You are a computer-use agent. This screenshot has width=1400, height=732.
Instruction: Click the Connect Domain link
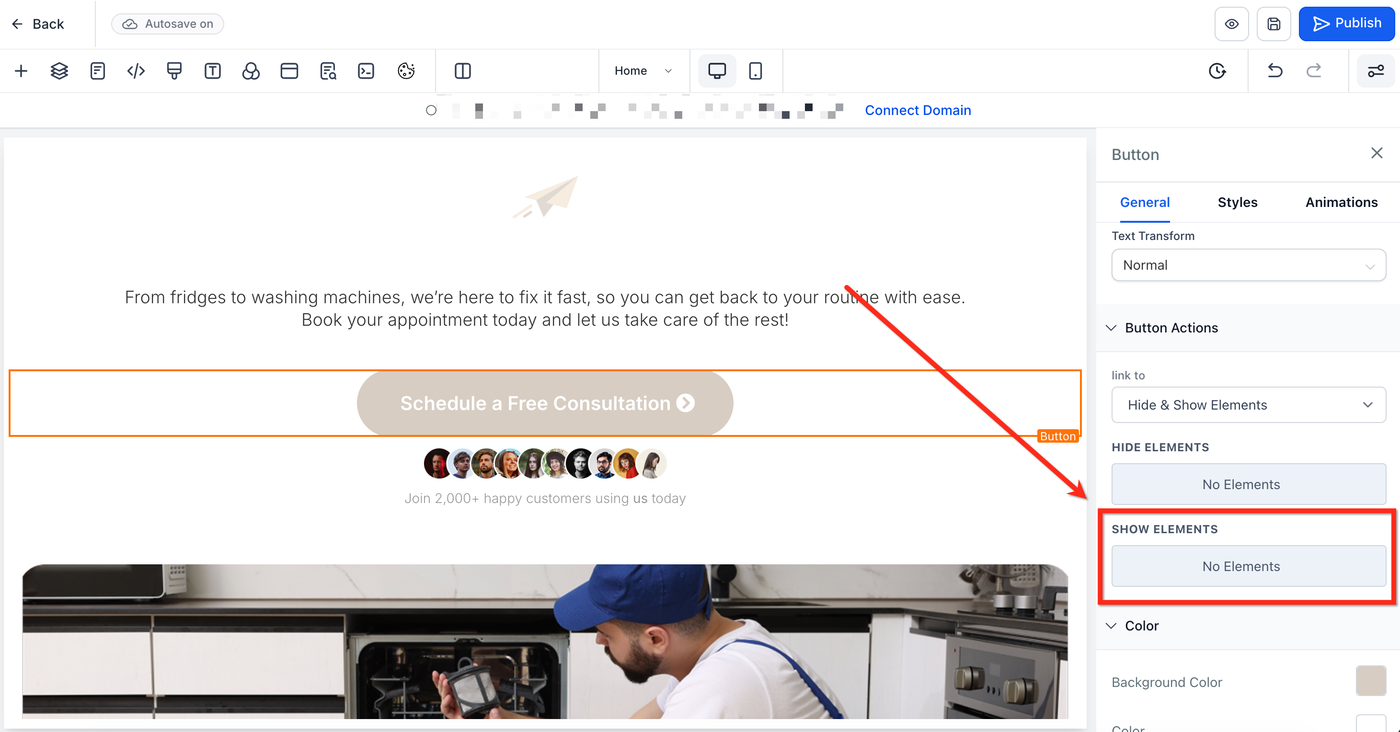pyautogui.click(x=917, y=110)
